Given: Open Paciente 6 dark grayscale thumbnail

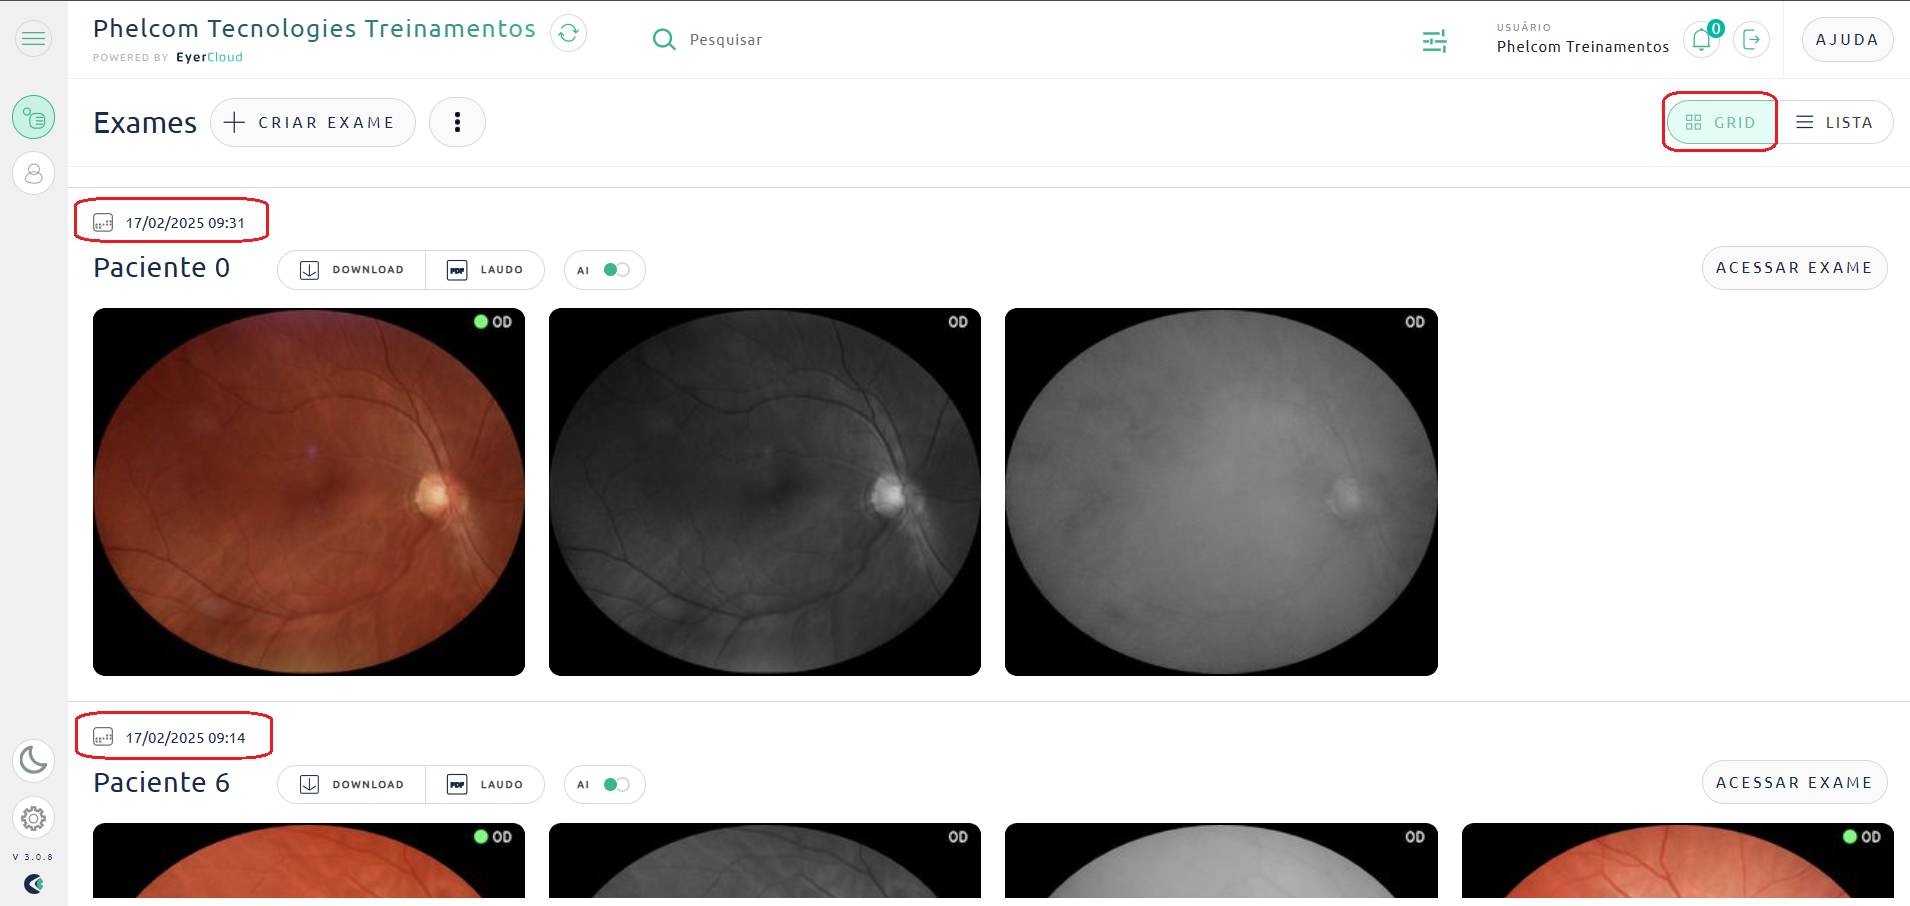Looking at the screenshot, I should (765, 860).
